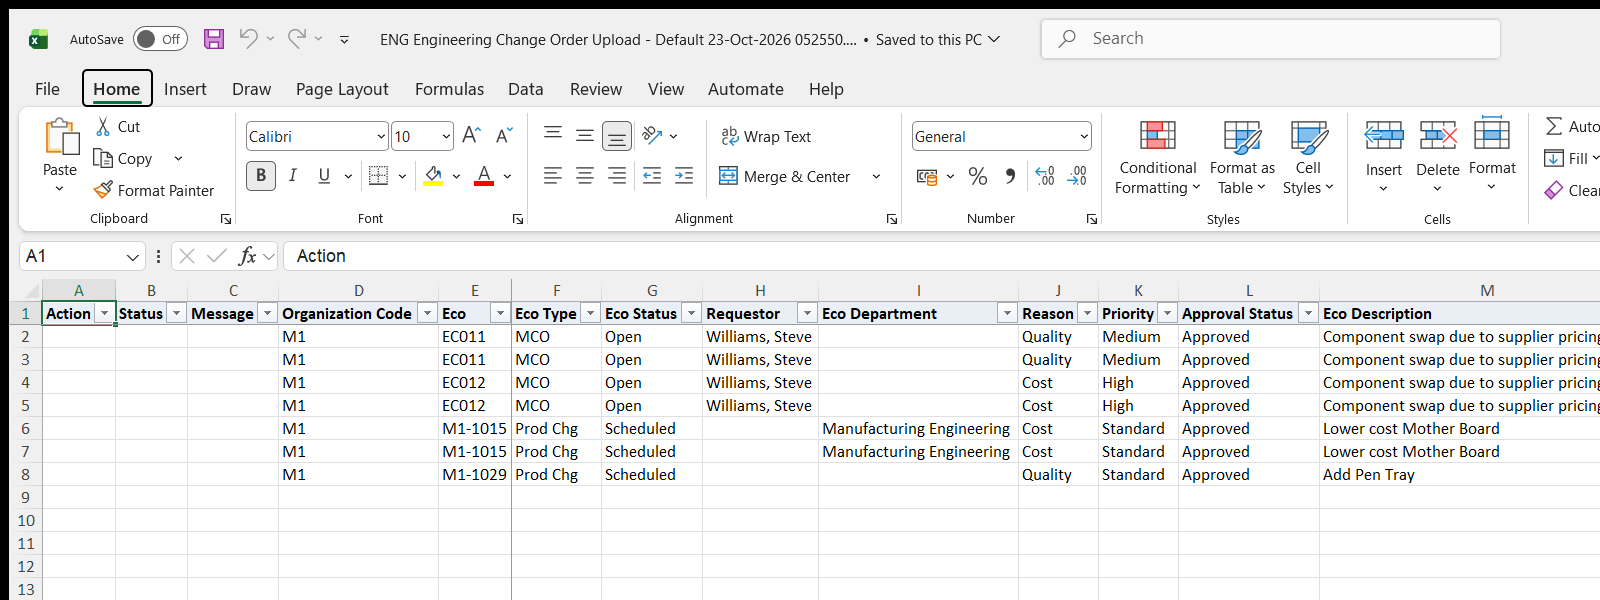Open the Priority column filter dropdown
Viewport: 1600px width, 600px height.
click(x=1167, y=314)
